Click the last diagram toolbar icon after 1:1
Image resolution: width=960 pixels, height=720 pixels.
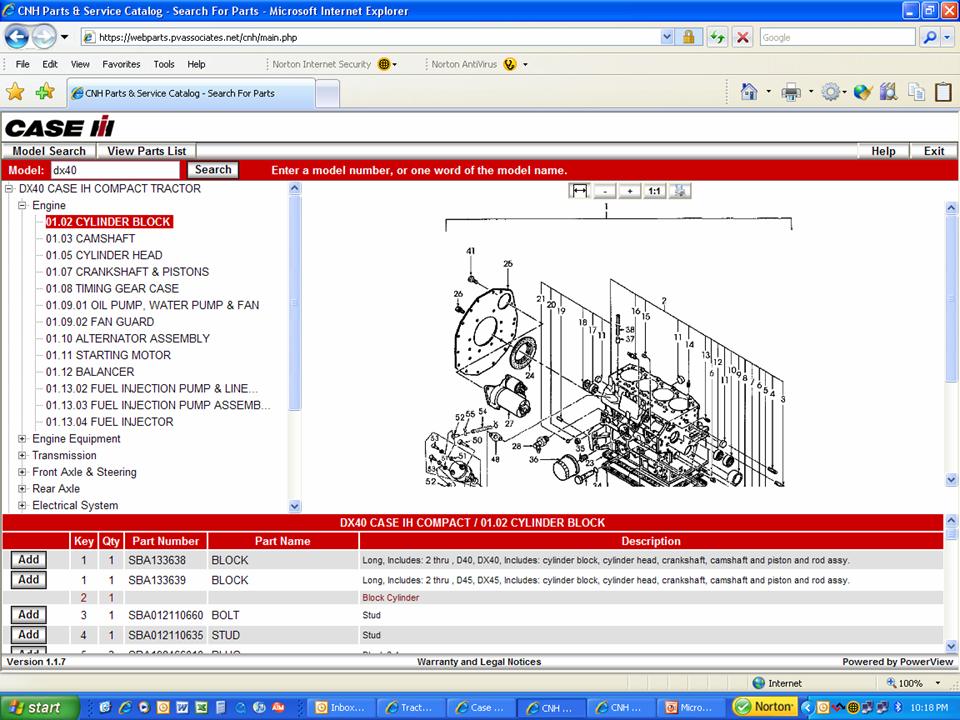point(679,191)
